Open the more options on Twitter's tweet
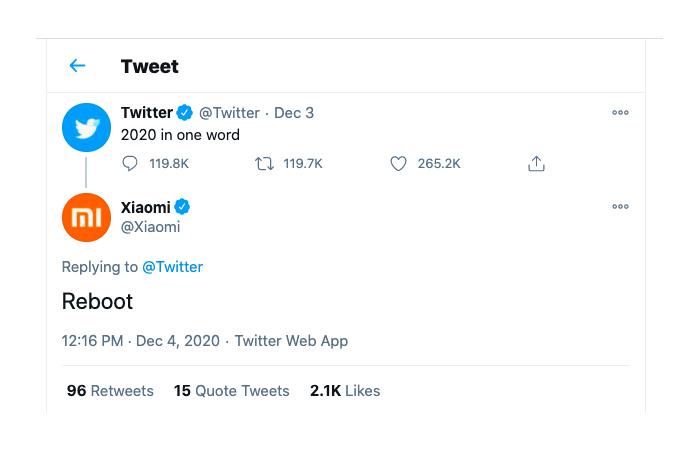The width and height of the screenshot is (700, 450). (x=620, y=112)
